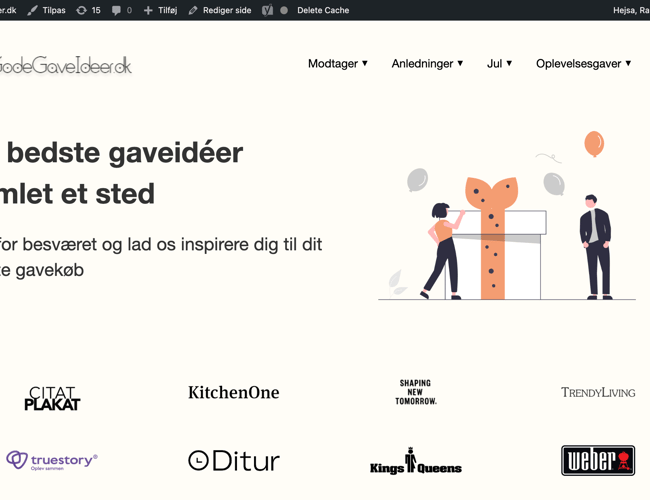The image size is (650, 500).
Task: Click the Citat Plakat logo
Action: 52,398
